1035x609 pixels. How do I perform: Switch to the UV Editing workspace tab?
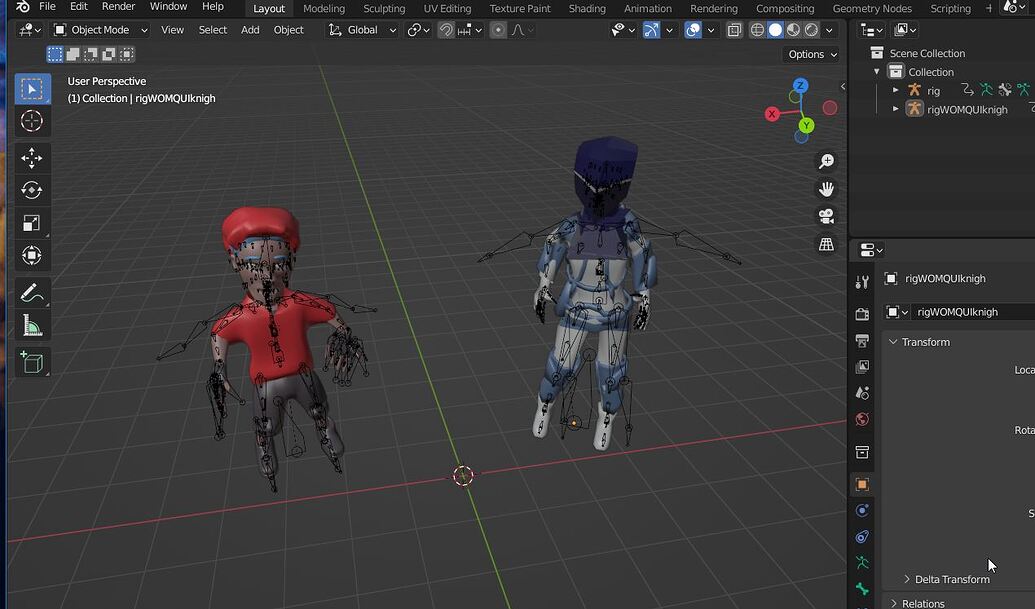point(448,9)
